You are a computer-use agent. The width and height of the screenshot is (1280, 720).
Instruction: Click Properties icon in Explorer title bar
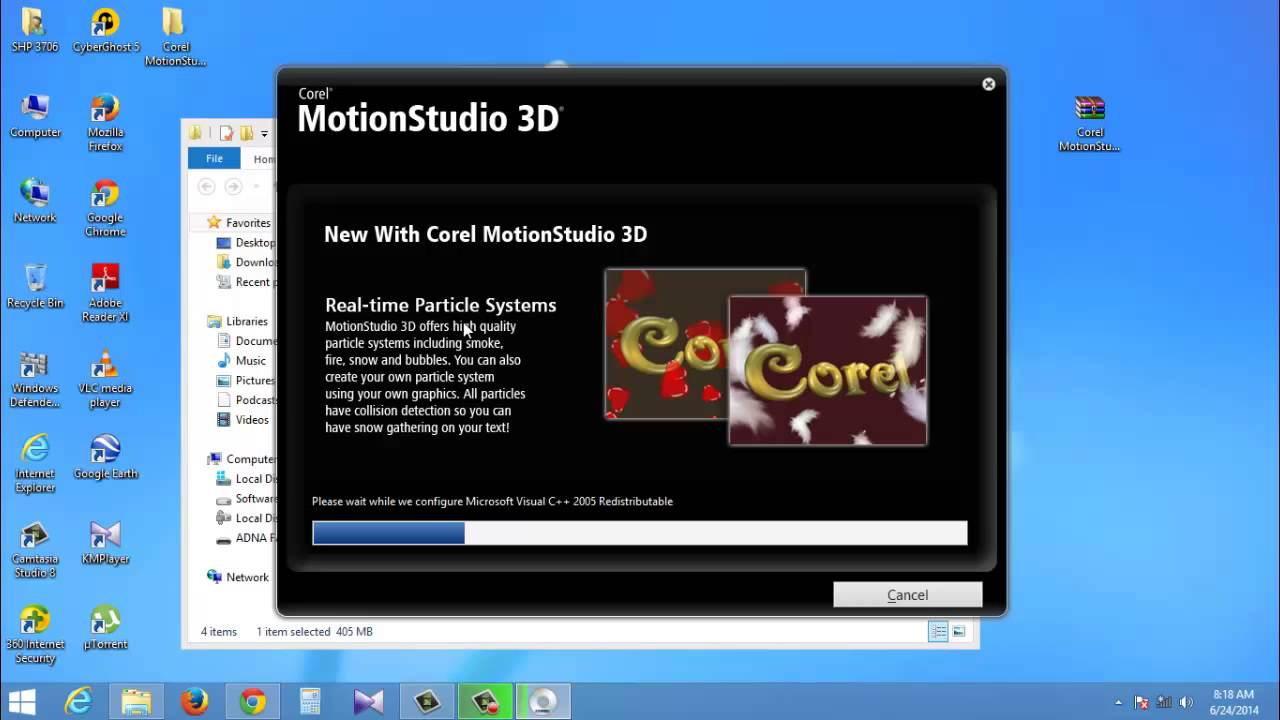[x=227, y=133]
